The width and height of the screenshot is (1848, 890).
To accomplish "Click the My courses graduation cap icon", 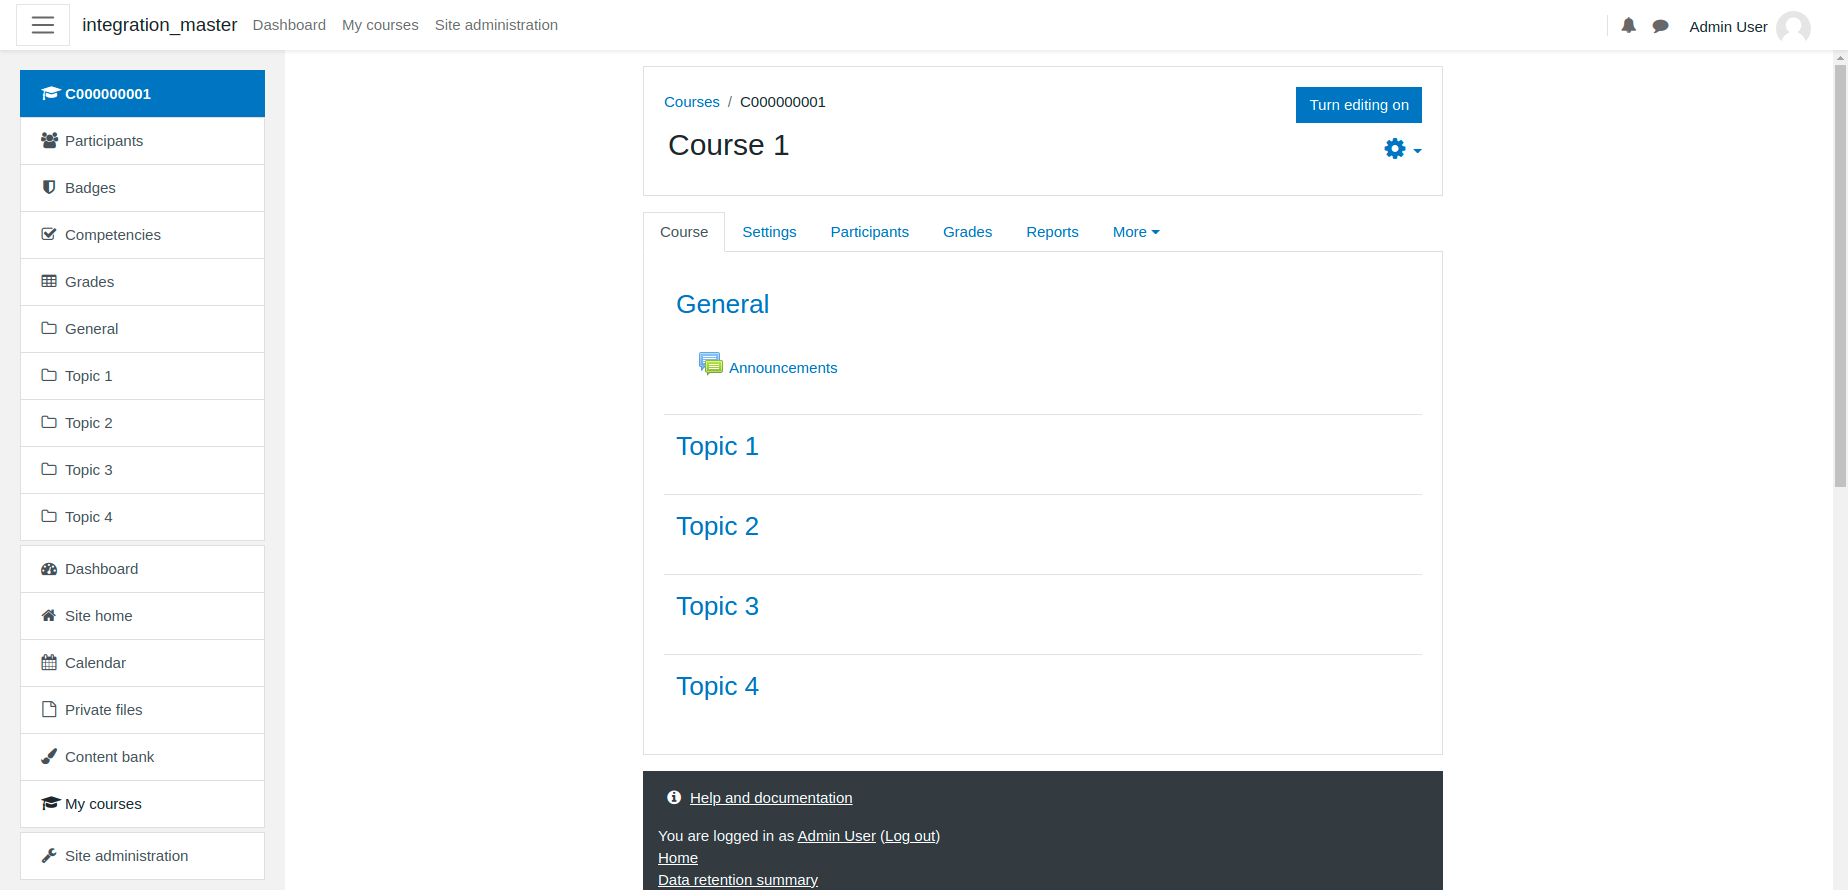I will [x=50, y=803].
